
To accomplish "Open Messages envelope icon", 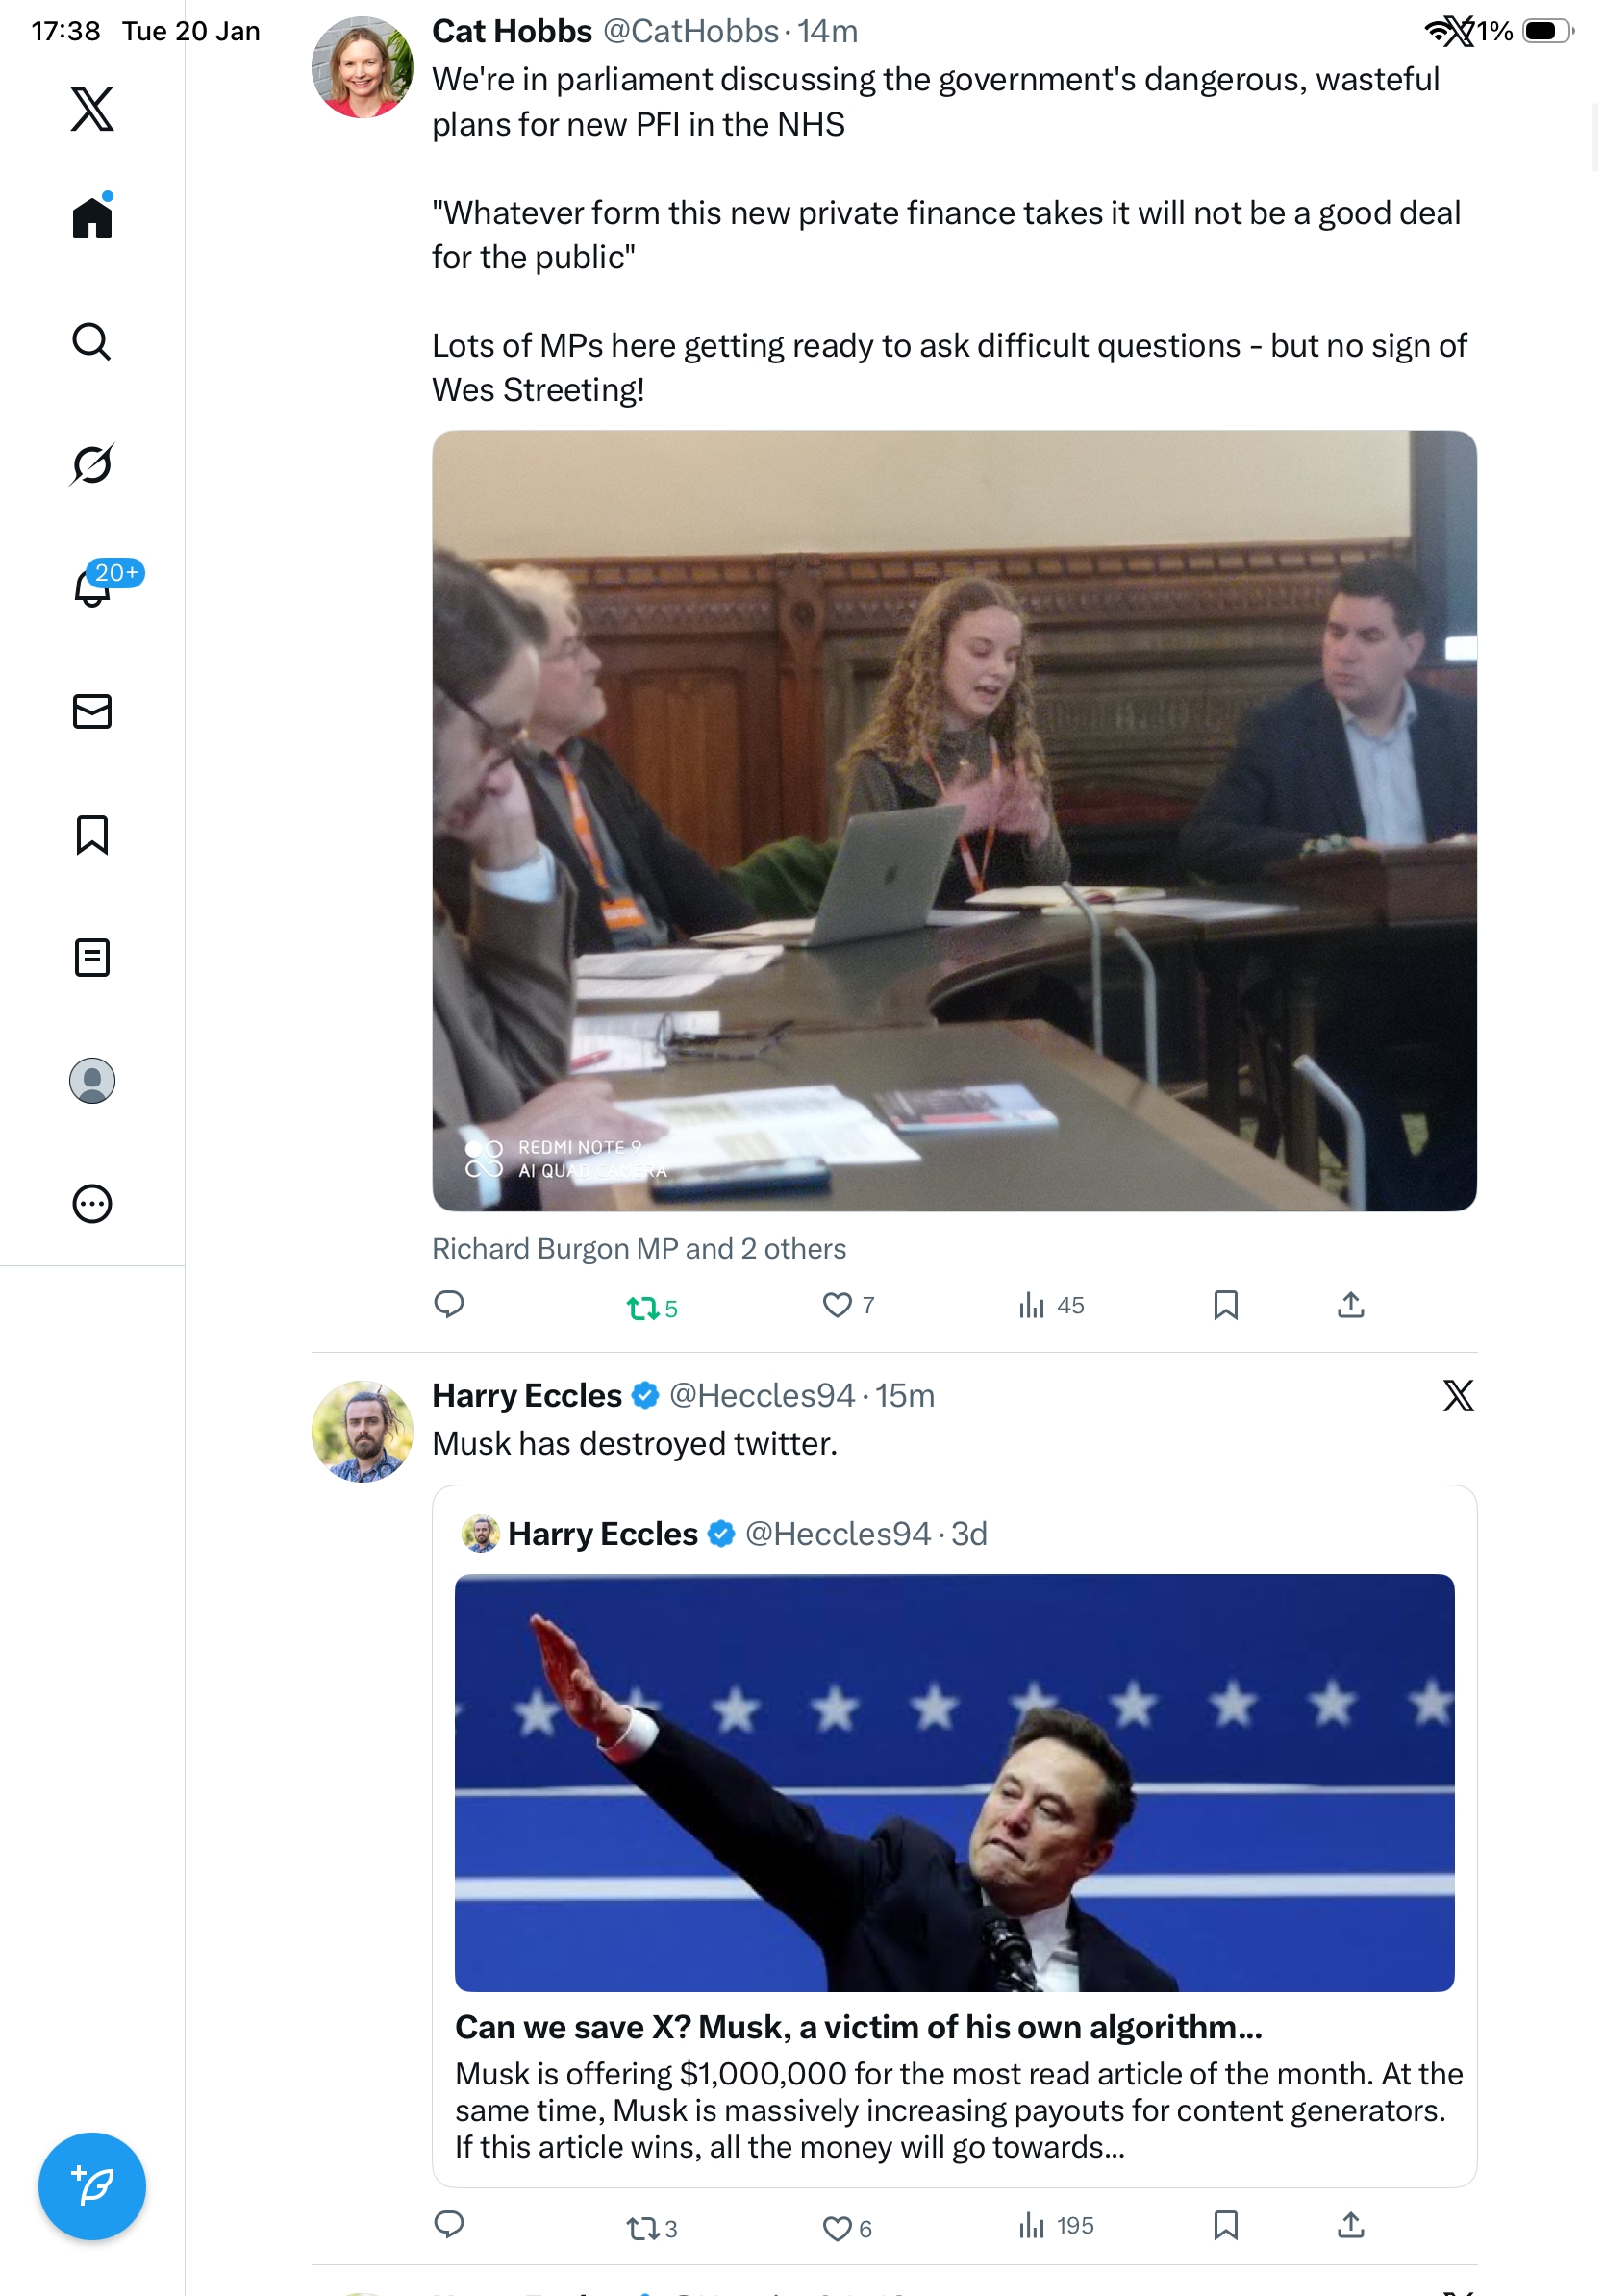I will pos(92,711).
